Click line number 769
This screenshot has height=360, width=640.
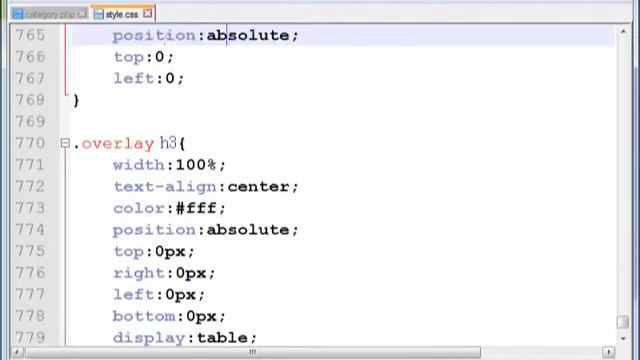[30, 122]
